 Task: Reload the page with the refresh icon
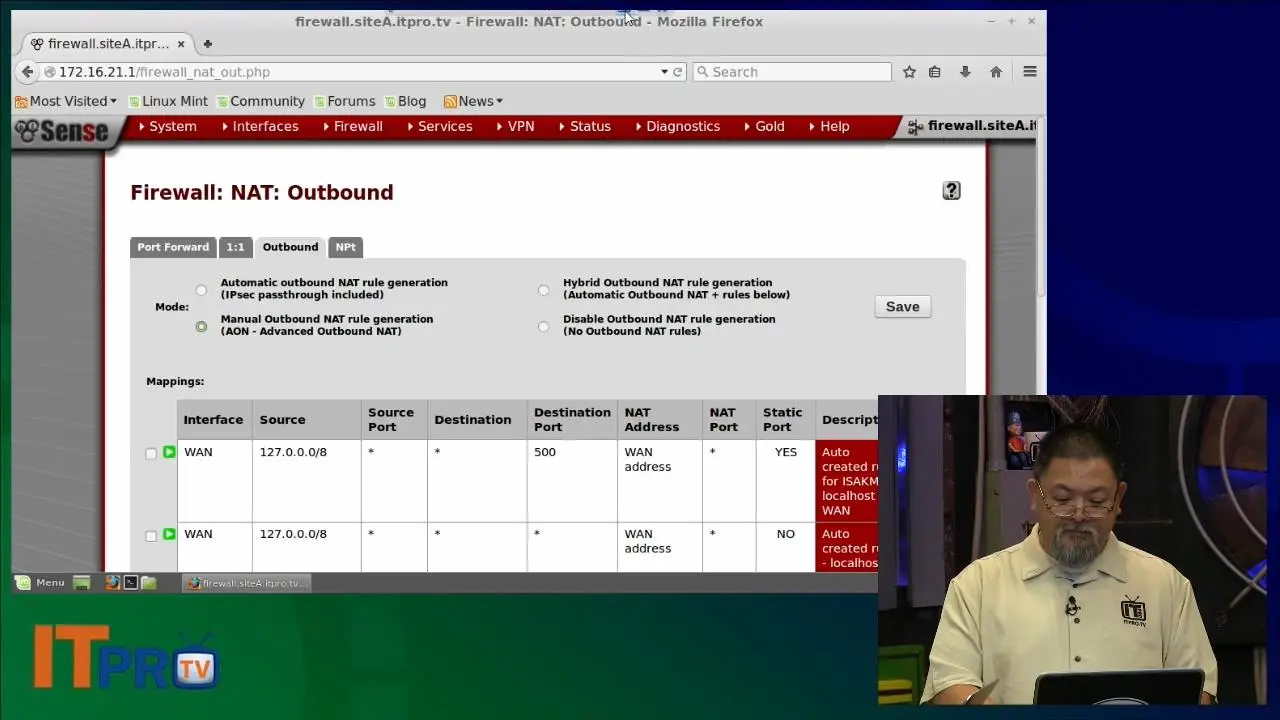coord(677,72)
